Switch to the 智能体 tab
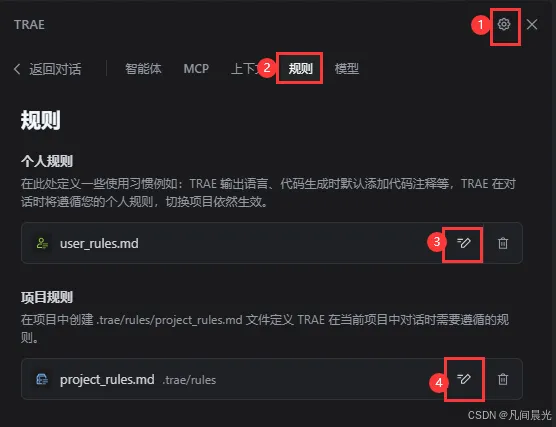 [143, 68]
